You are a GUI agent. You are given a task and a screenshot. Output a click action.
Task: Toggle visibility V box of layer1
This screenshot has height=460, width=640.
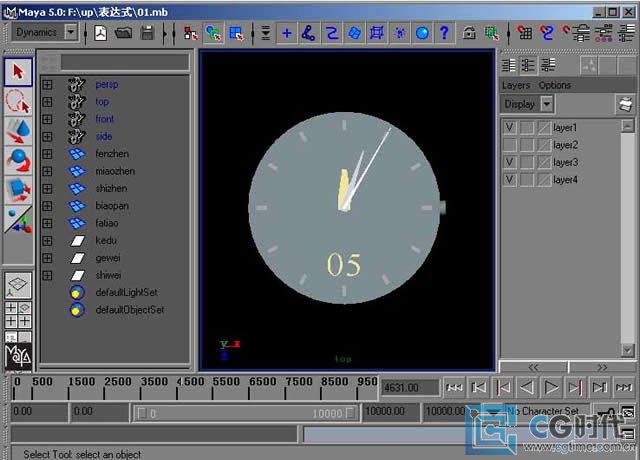[x=510, y=128]
